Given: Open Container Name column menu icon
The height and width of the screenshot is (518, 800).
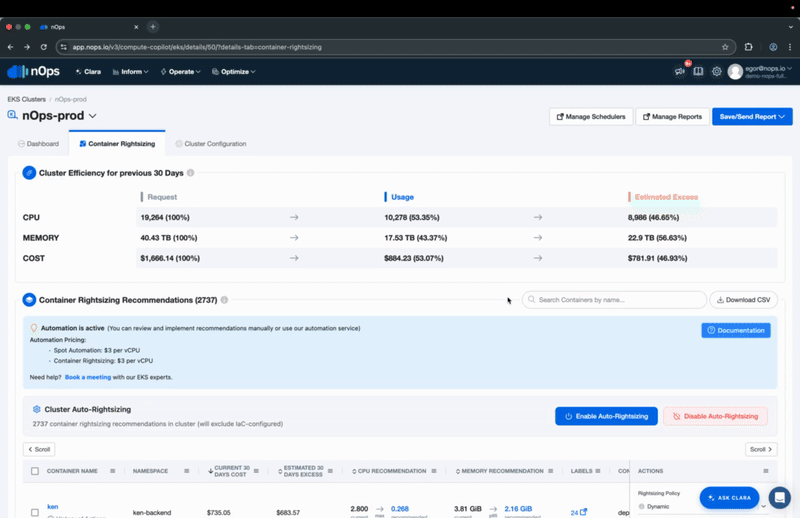Looking at the screenshot, I should (112, 471).
